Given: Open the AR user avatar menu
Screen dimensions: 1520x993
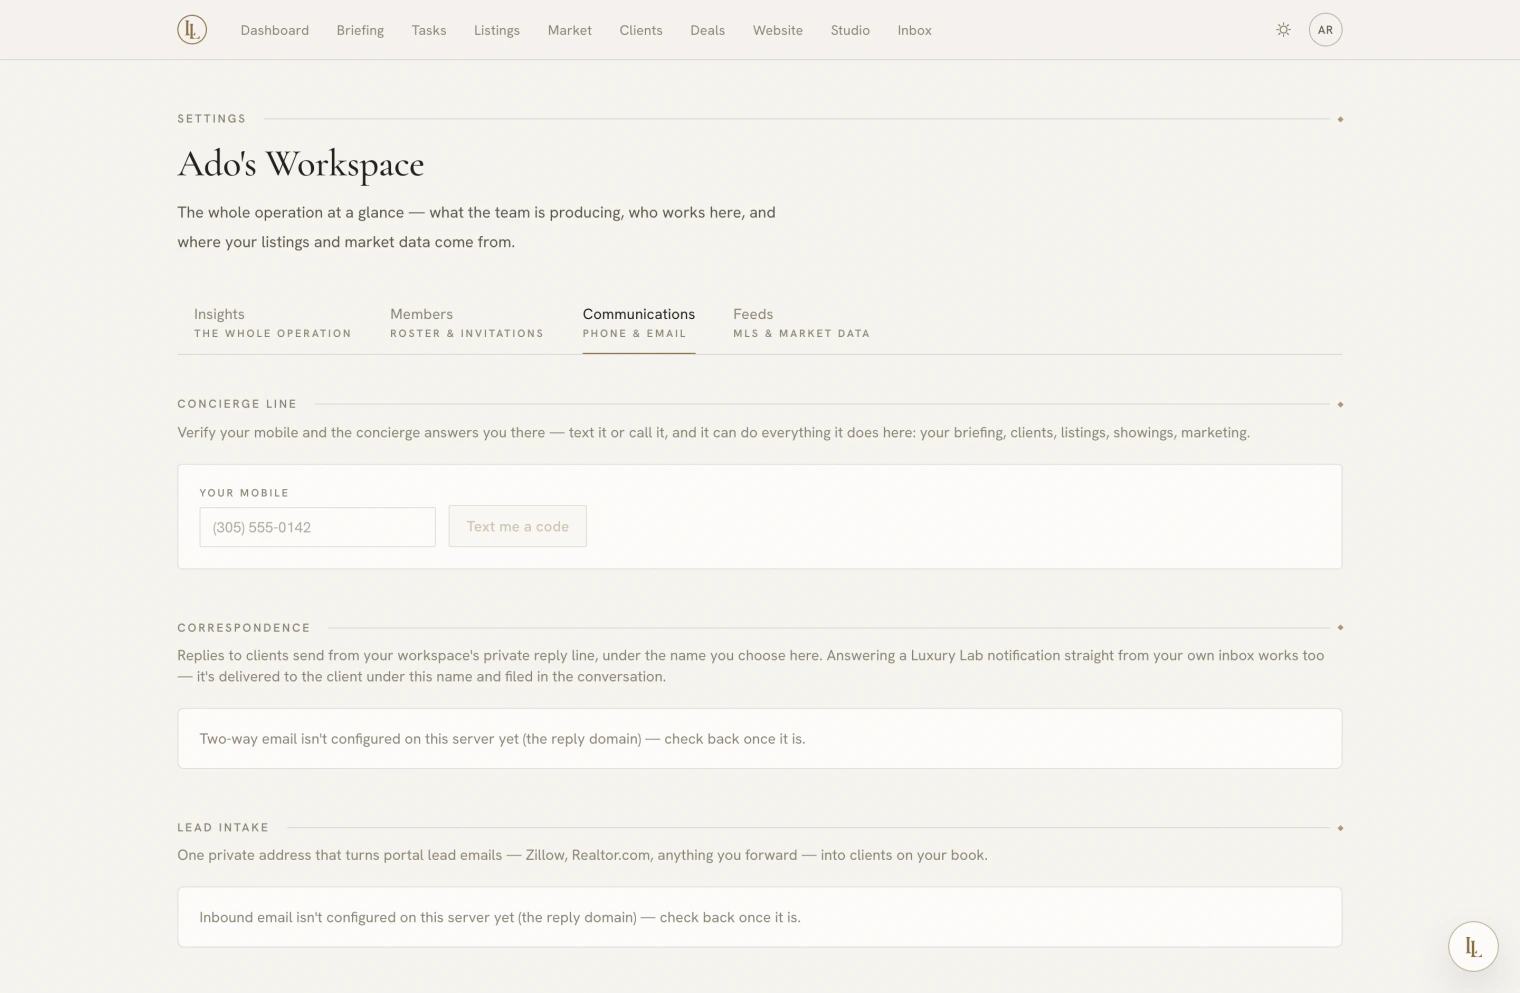Looking at the screenshot, I should click(x=1325, y=30).
